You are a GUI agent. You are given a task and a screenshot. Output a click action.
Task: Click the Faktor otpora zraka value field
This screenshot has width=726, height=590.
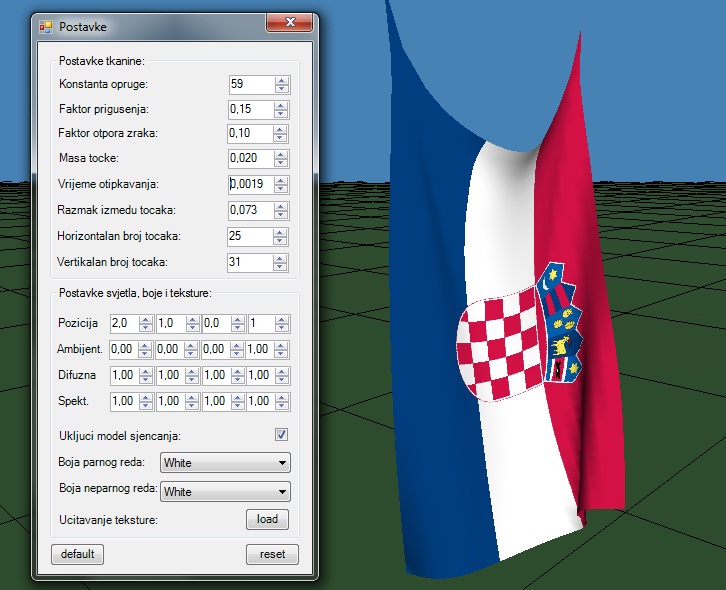pos(250,133)
